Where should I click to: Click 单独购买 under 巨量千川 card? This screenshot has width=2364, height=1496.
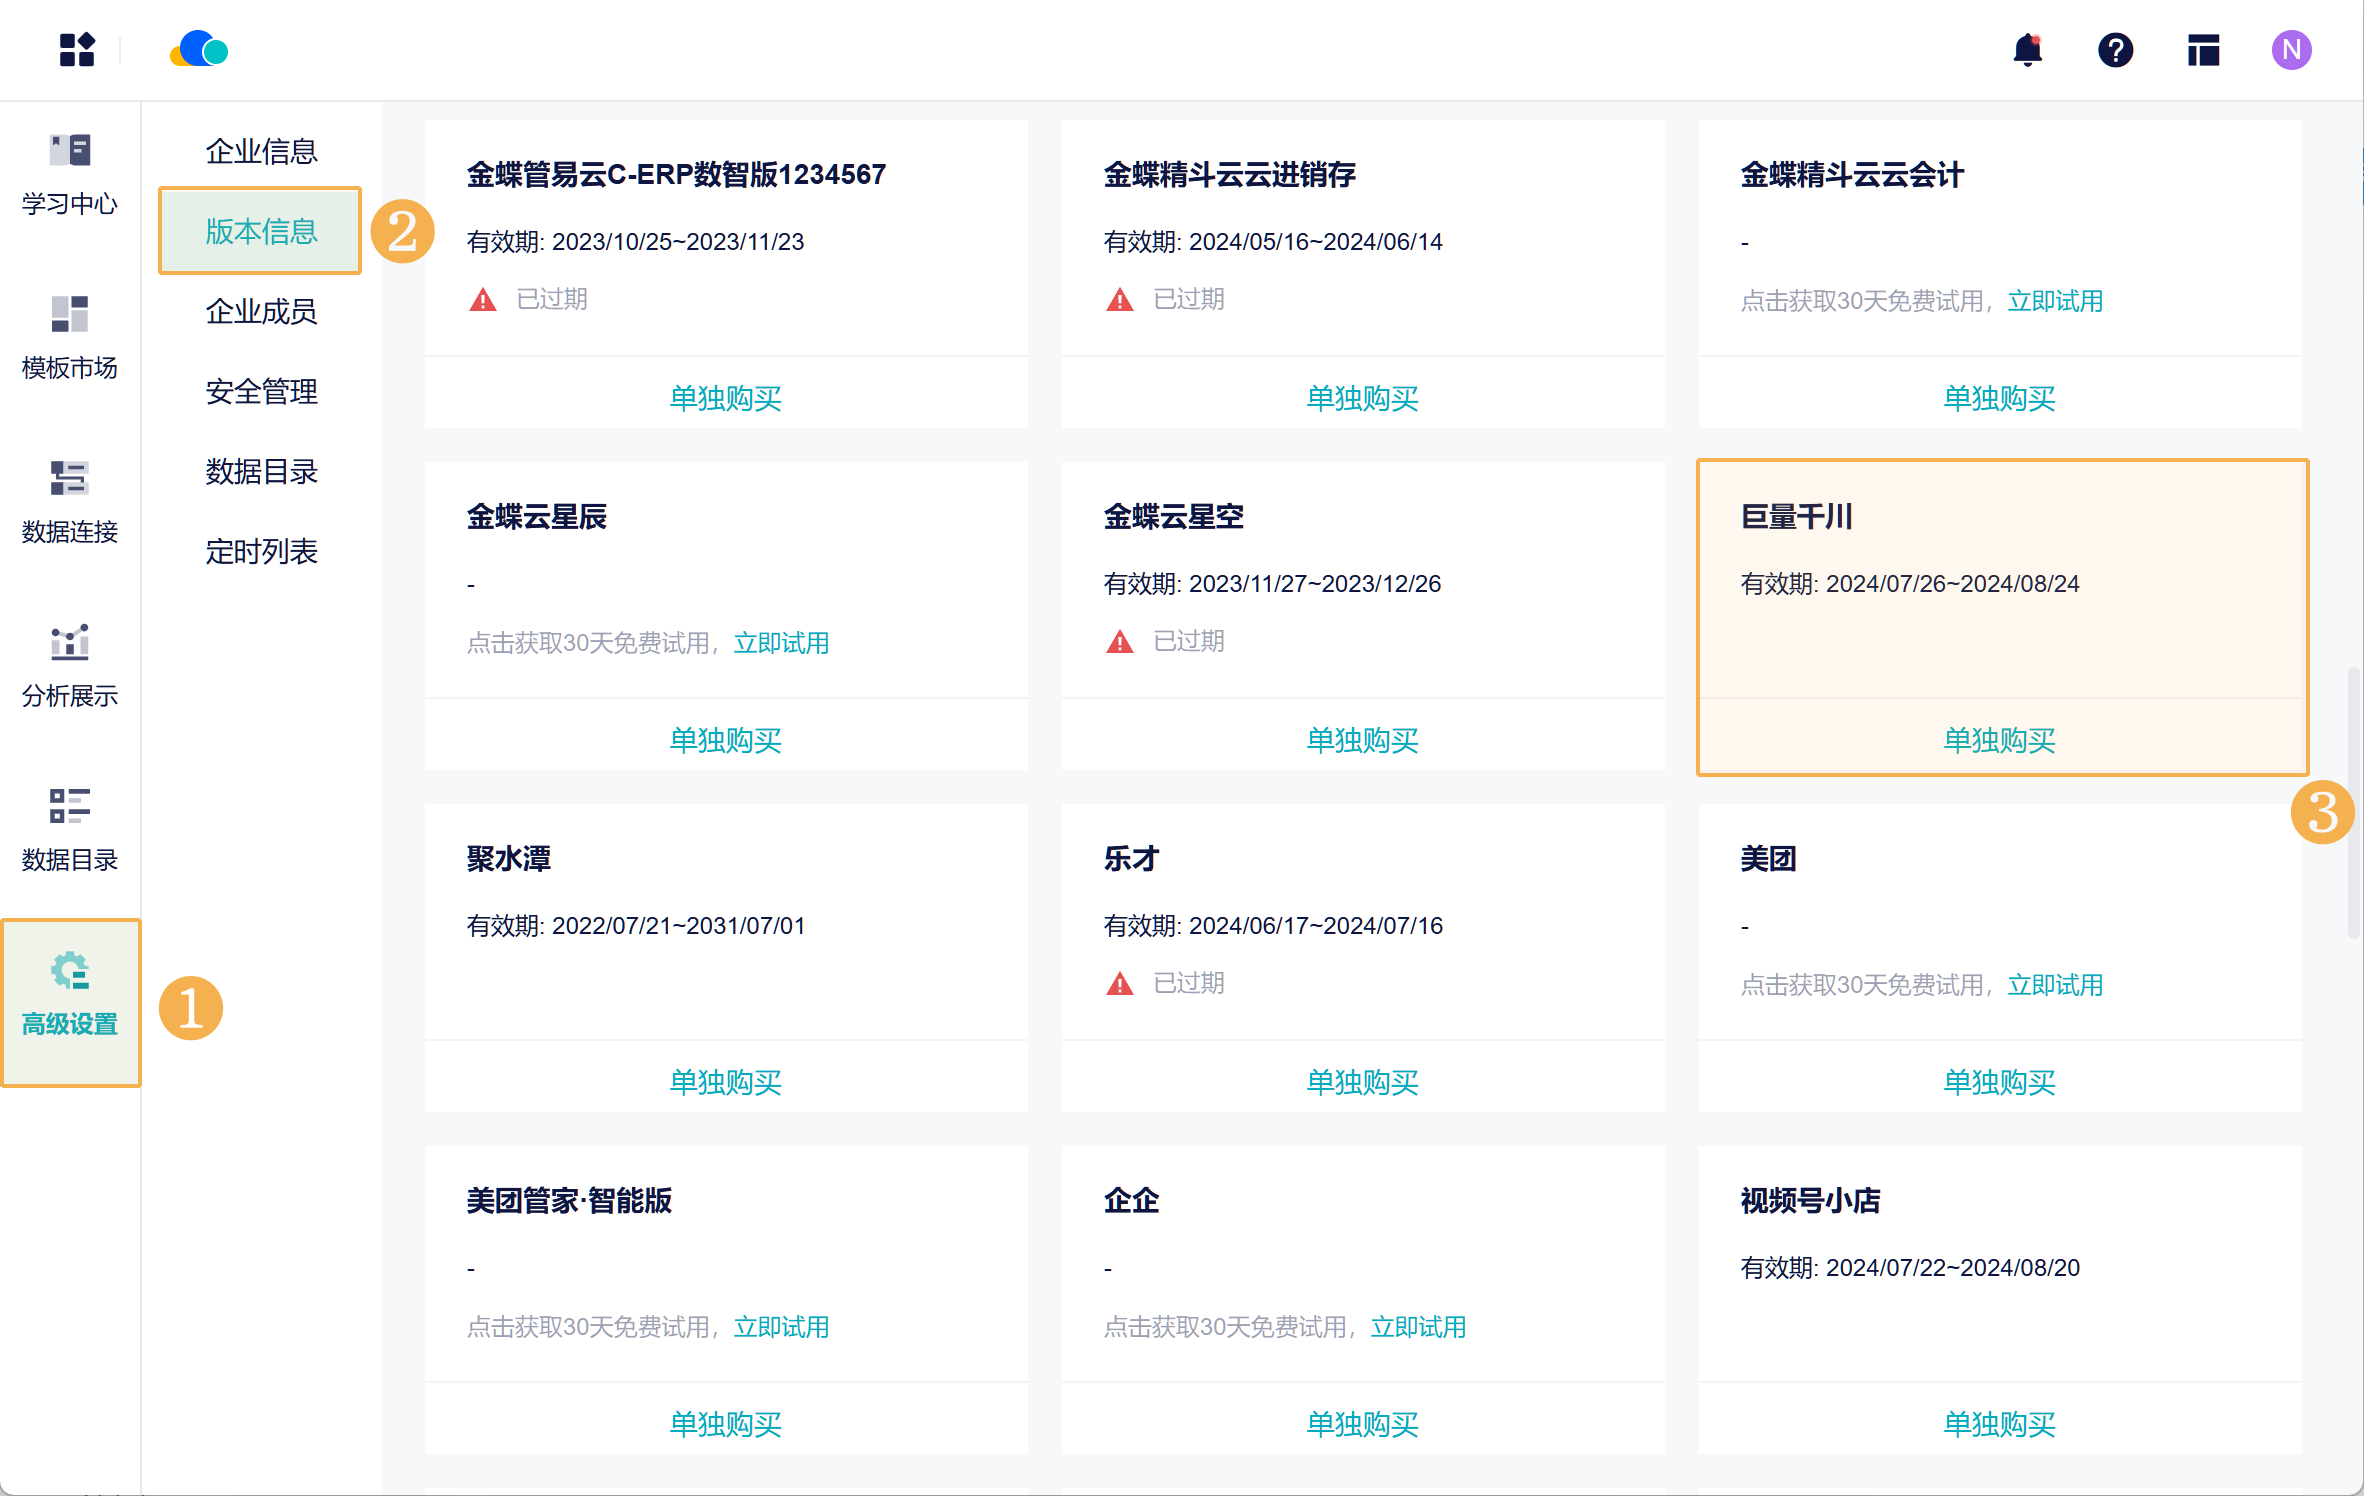click(1999, 740)
